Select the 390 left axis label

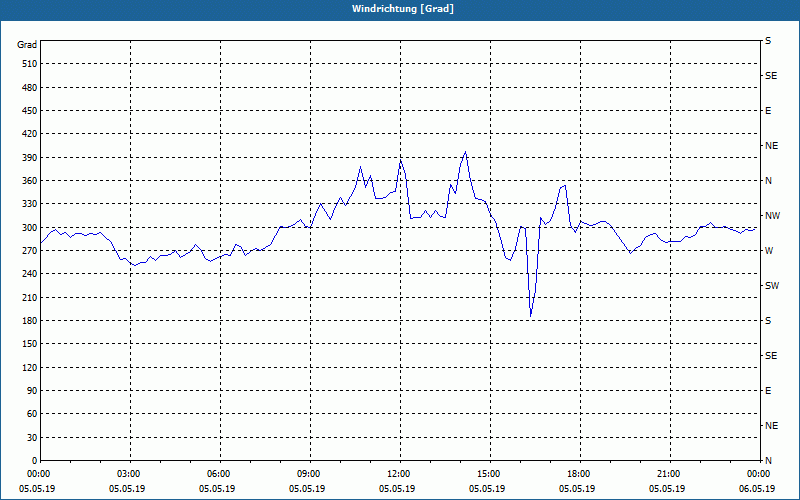pos(30,157)
